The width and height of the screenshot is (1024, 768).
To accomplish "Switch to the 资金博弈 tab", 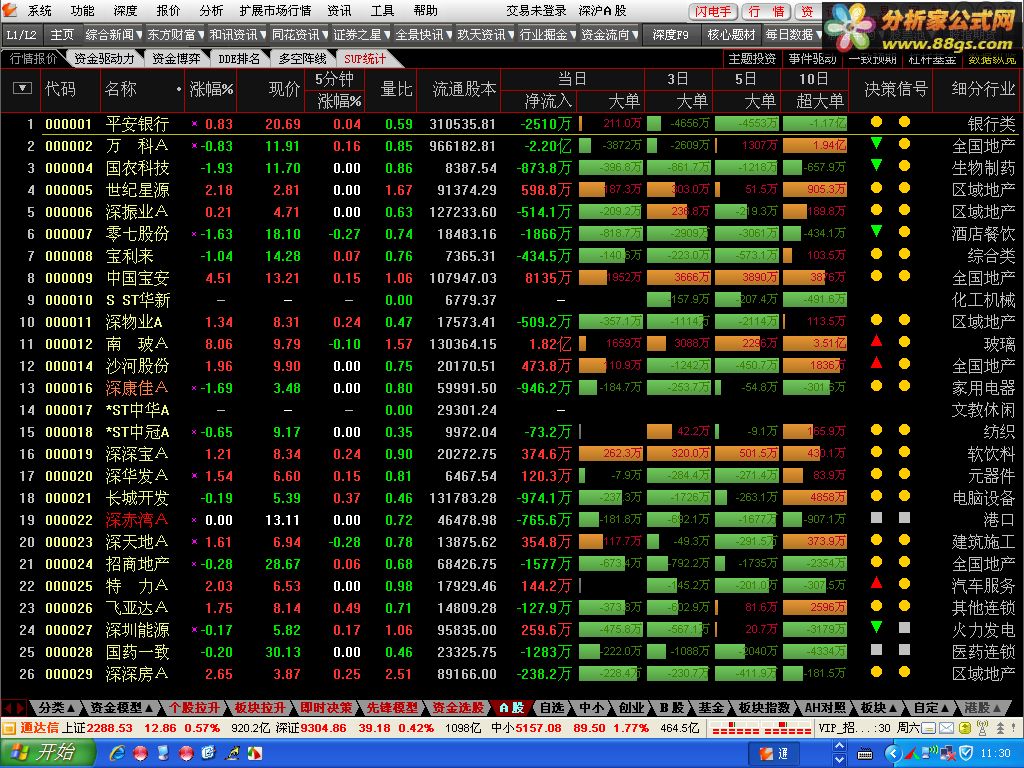I will (176, 58).
